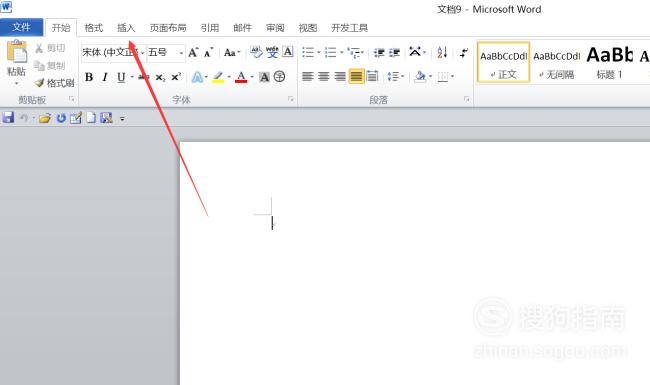The image size is (650, 385).
Task: Apply paragraph shading paint bucket
Action: pos(420,77)
